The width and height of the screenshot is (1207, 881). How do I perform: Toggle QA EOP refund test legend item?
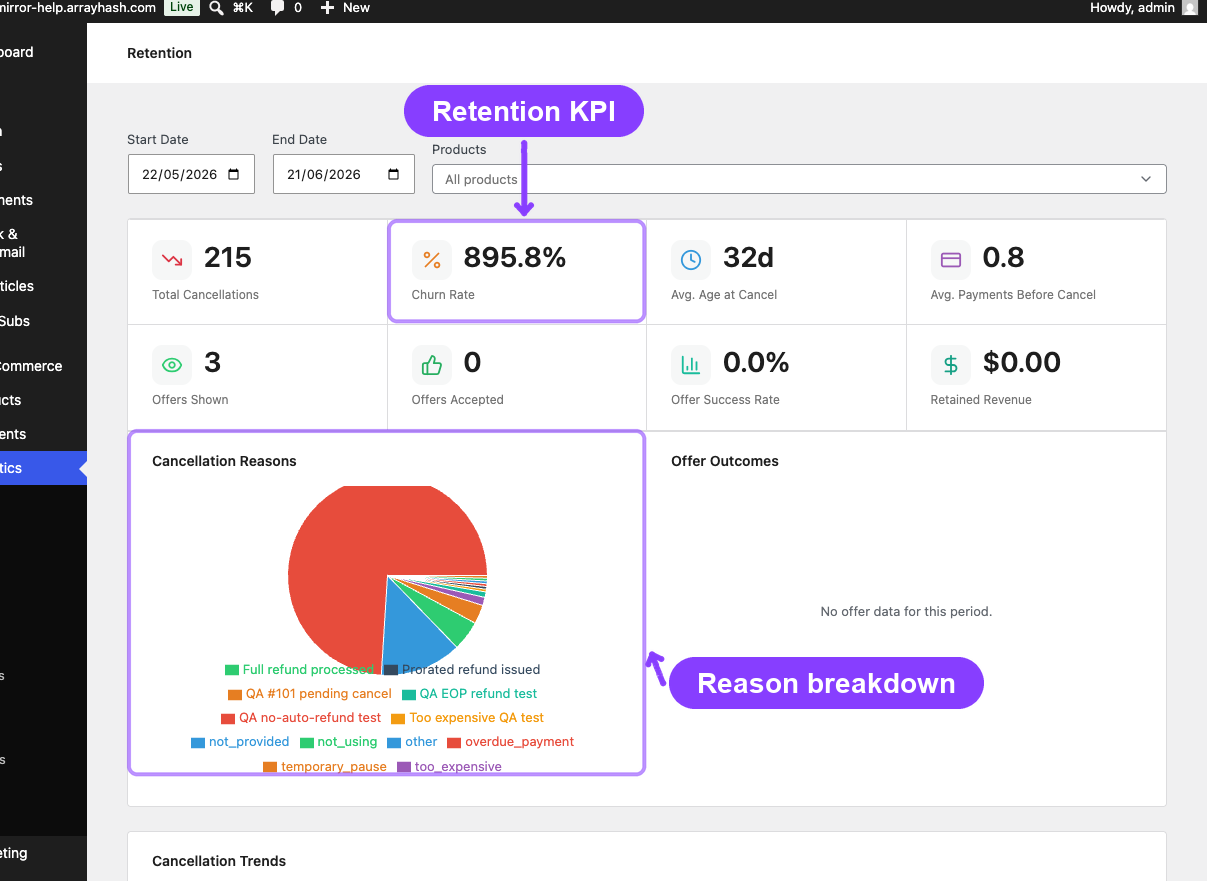point(470,694)
